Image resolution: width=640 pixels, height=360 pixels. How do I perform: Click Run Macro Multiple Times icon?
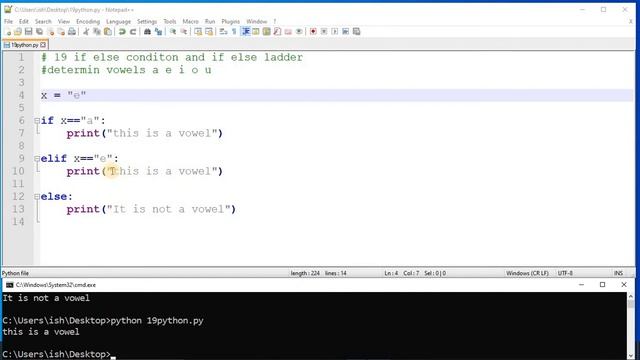[346, 32]
